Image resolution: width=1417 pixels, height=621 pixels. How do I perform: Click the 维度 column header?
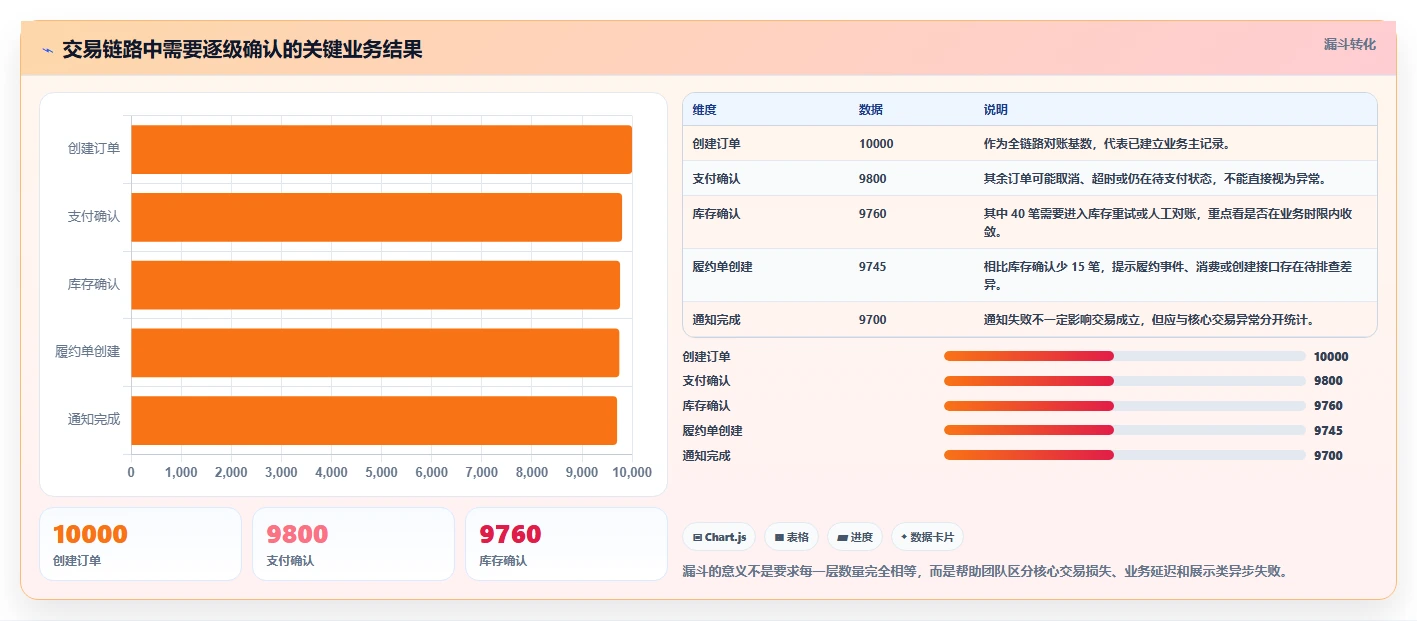(x=704, y=110)
